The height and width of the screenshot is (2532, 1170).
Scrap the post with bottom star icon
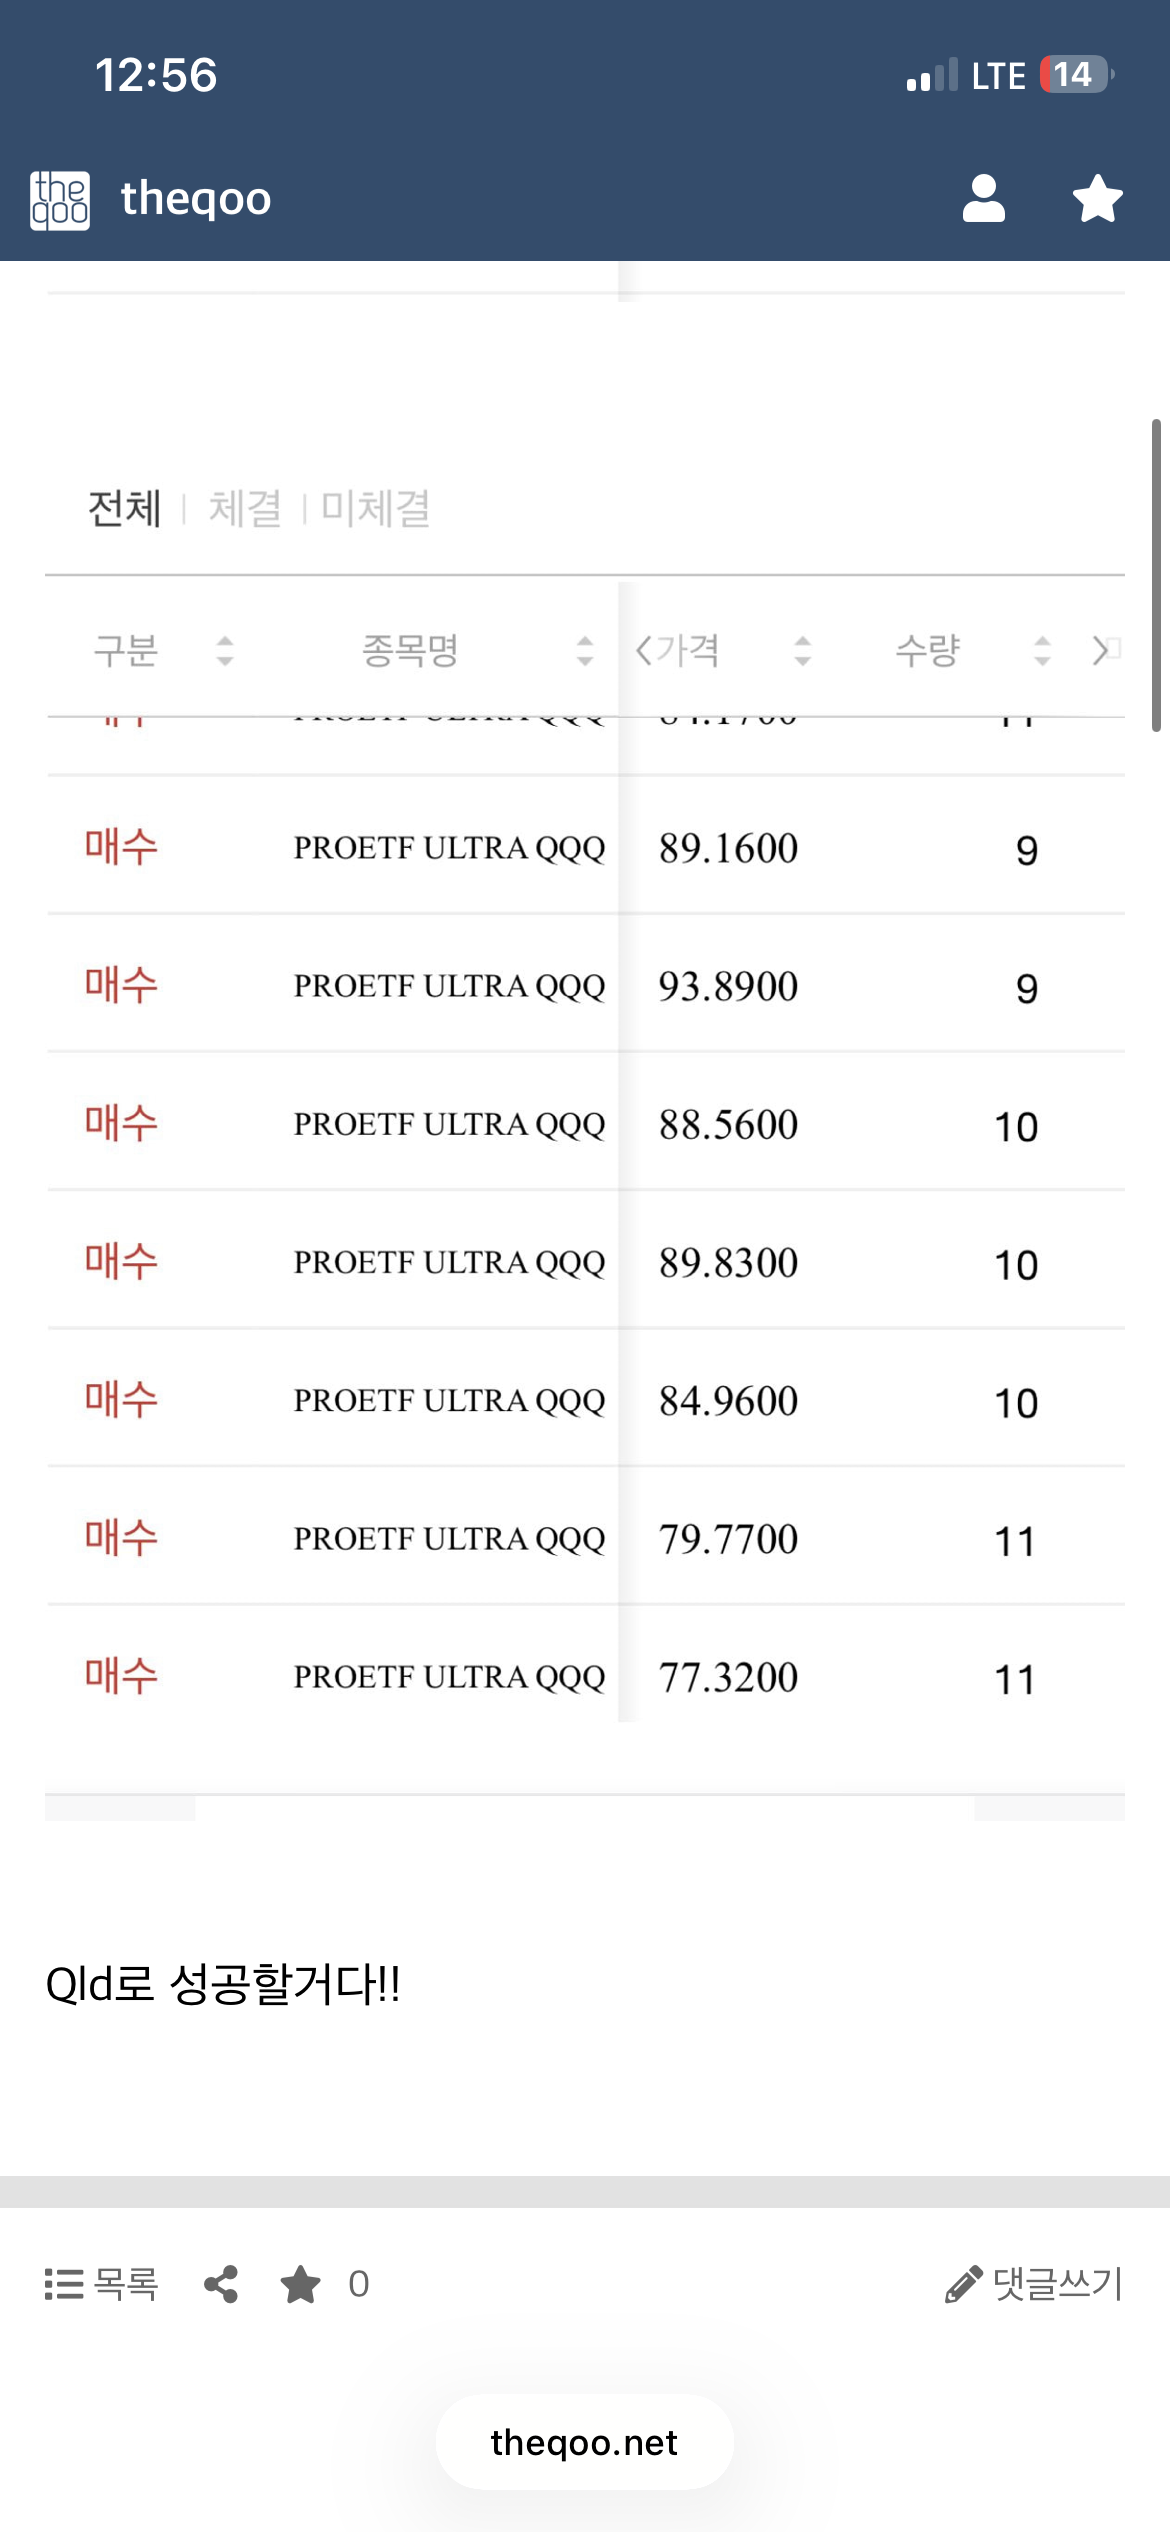(300, 2285)
